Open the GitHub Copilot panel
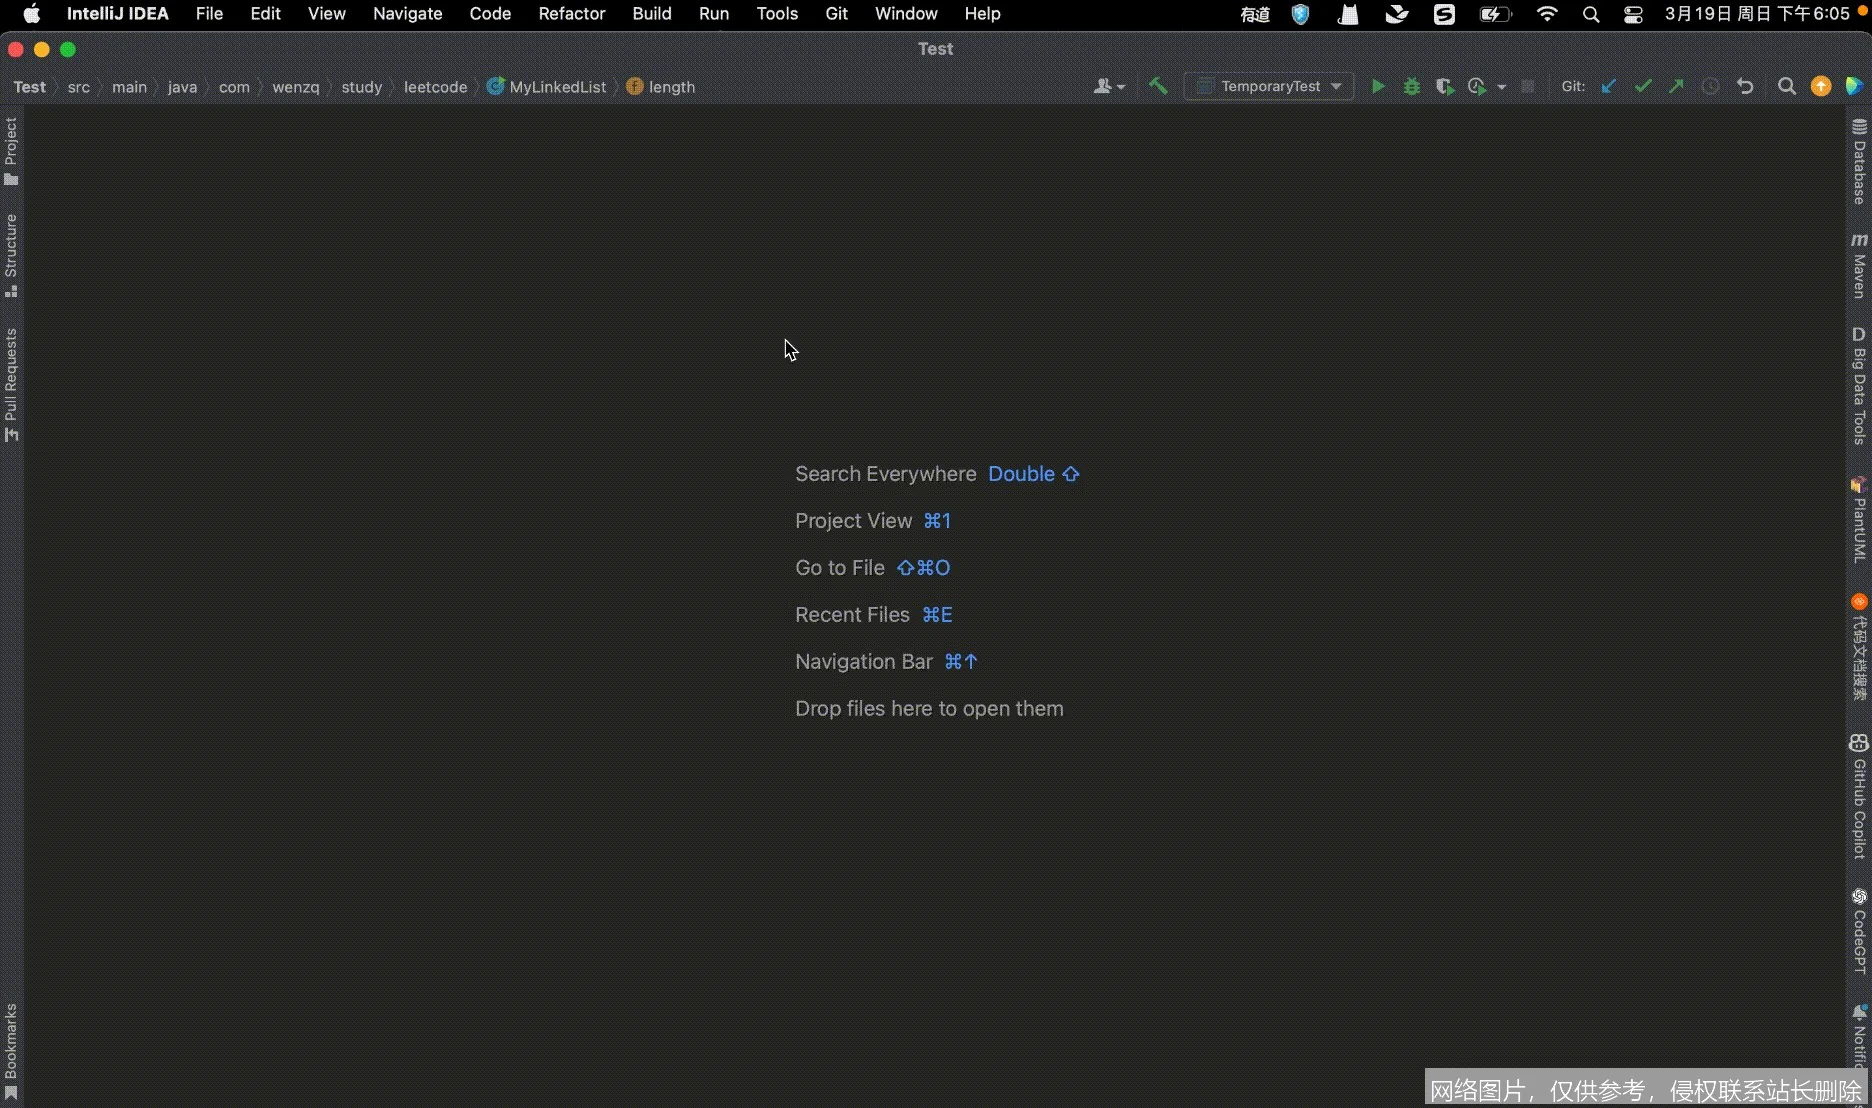The height and width of the screenshot is (1108, 1872). tap(1858, 795)
